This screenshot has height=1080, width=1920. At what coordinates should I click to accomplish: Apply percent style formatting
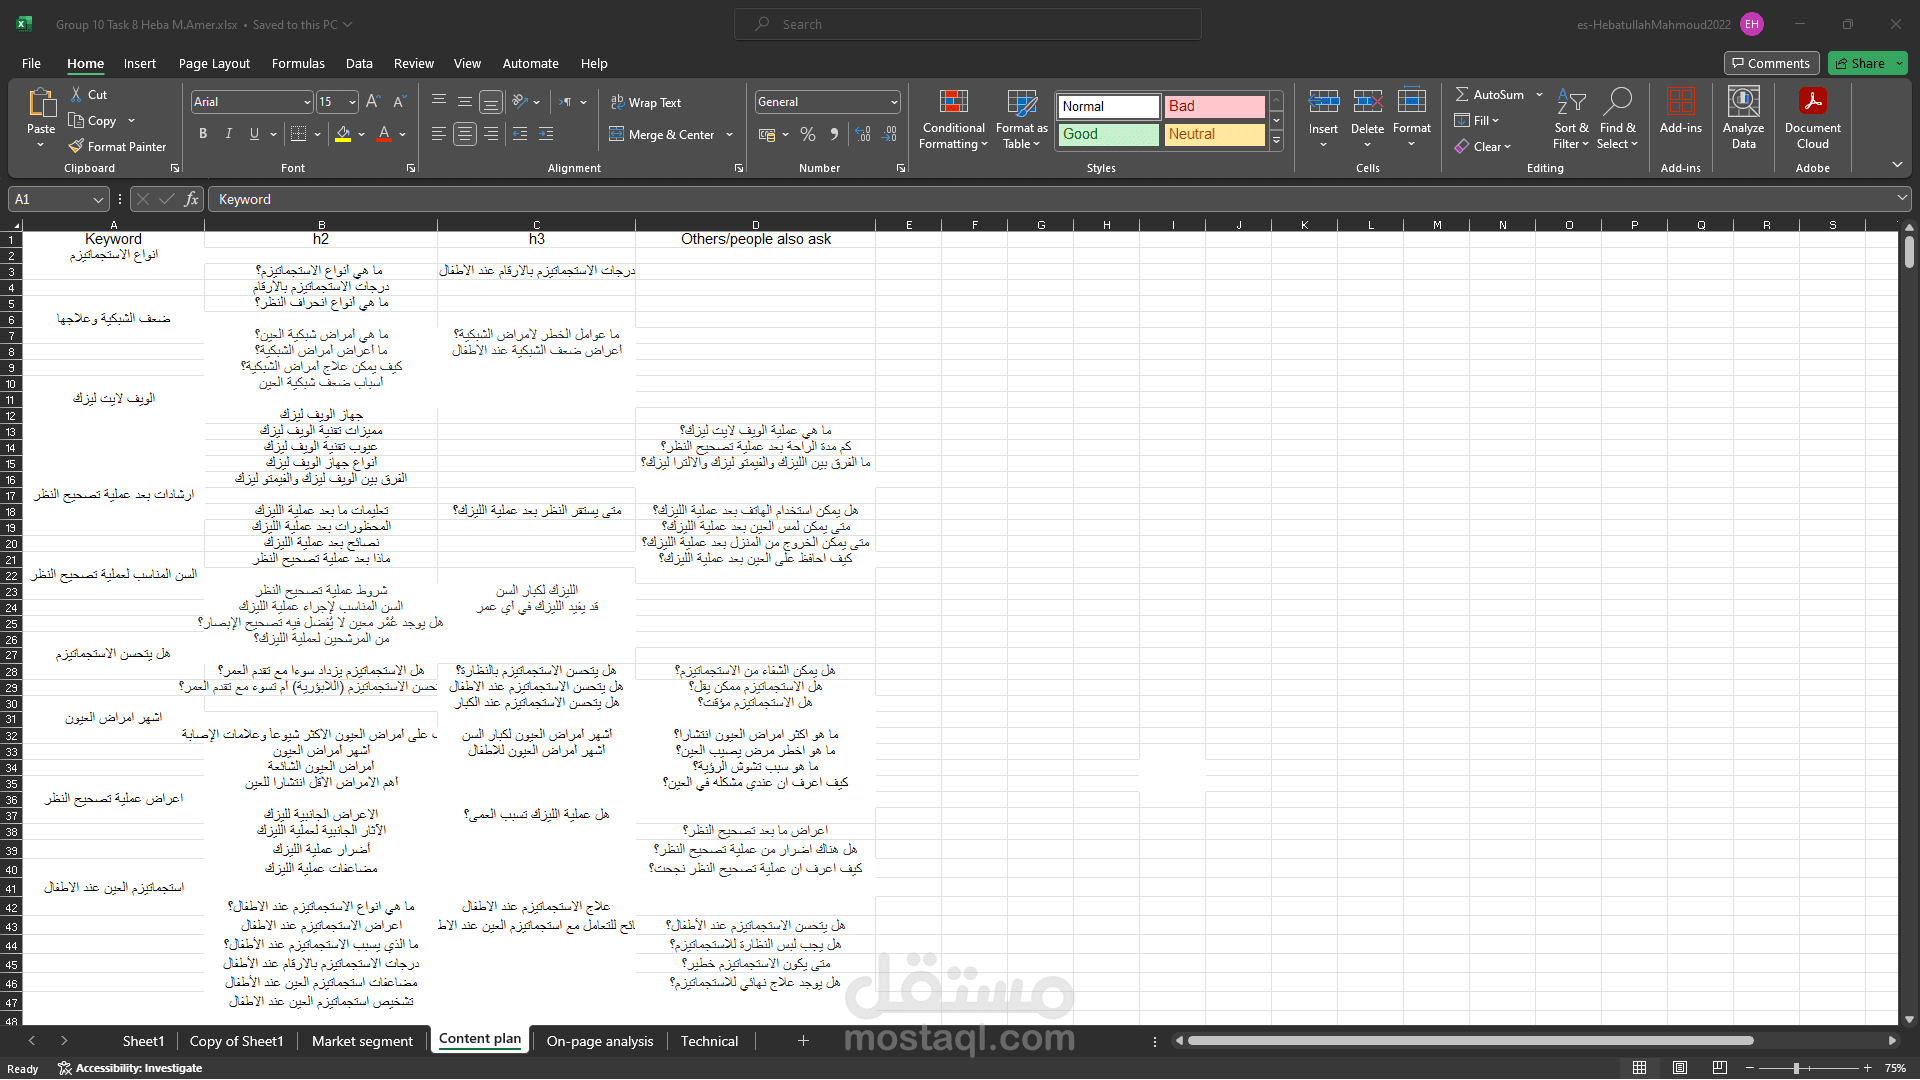coord(808,134)
